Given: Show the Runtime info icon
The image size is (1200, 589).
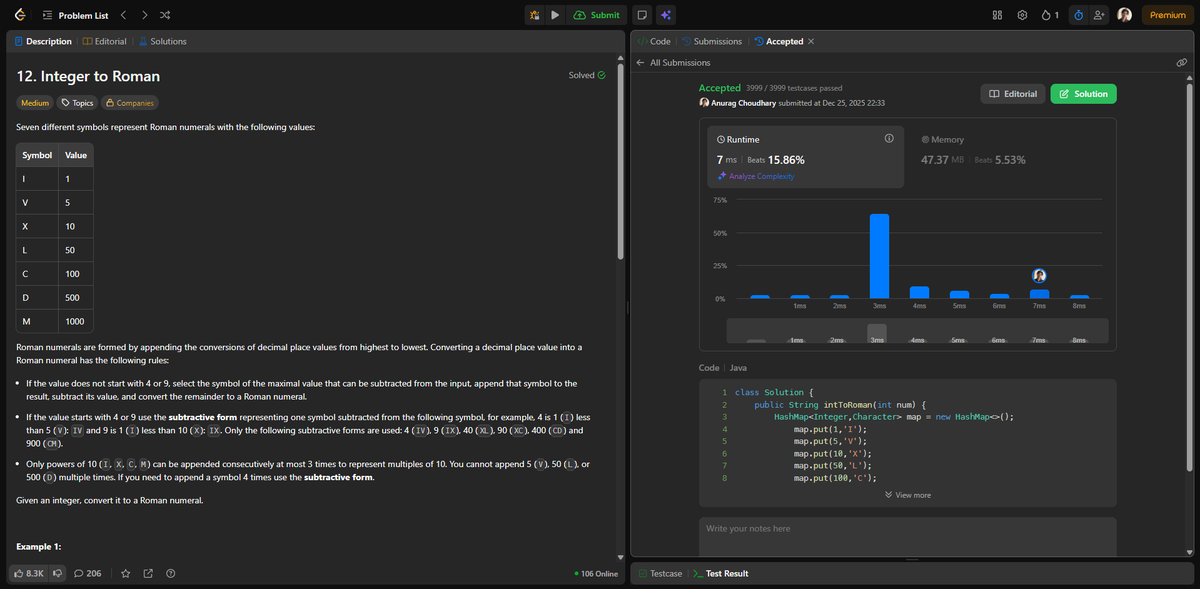Looking at the screenshot, I should [889, 139].
